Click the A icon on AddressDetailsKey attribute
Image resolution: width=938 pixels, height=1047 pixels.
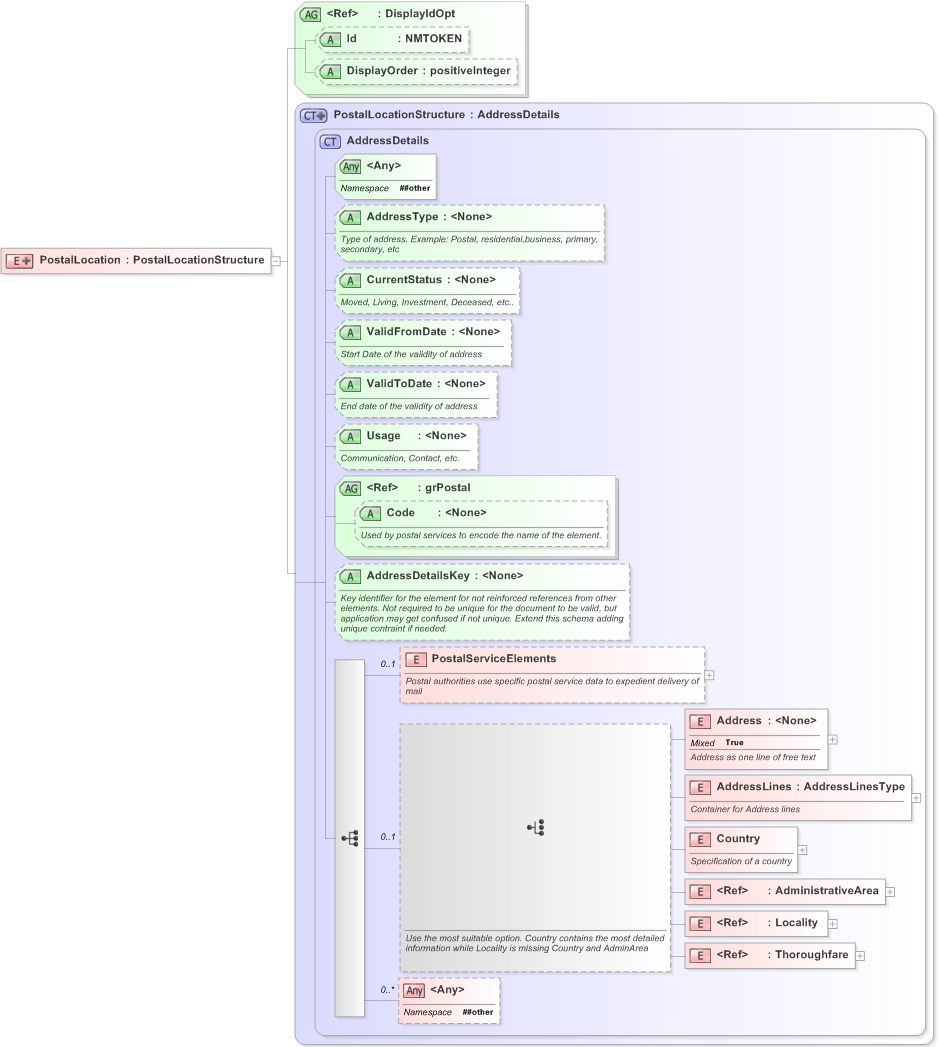point(350,576)
